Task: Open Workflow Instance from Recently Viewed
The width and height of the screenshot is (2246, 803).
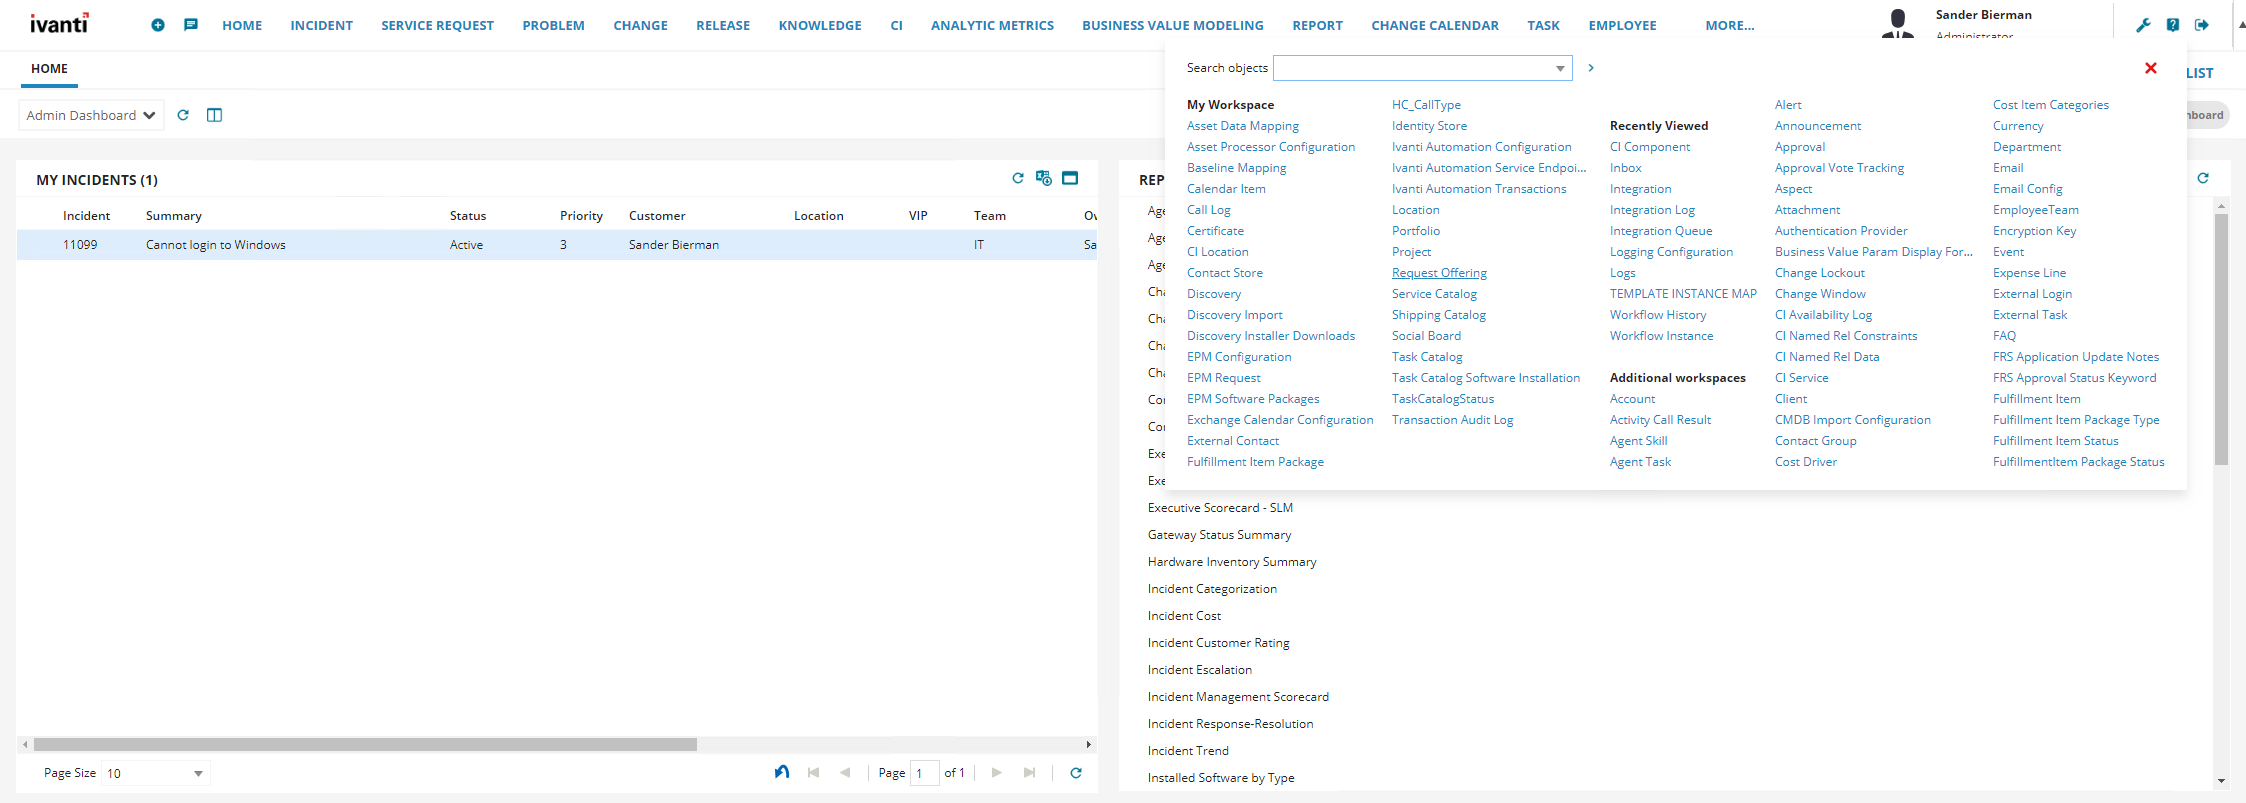Action: click(x=1661, y=336)
